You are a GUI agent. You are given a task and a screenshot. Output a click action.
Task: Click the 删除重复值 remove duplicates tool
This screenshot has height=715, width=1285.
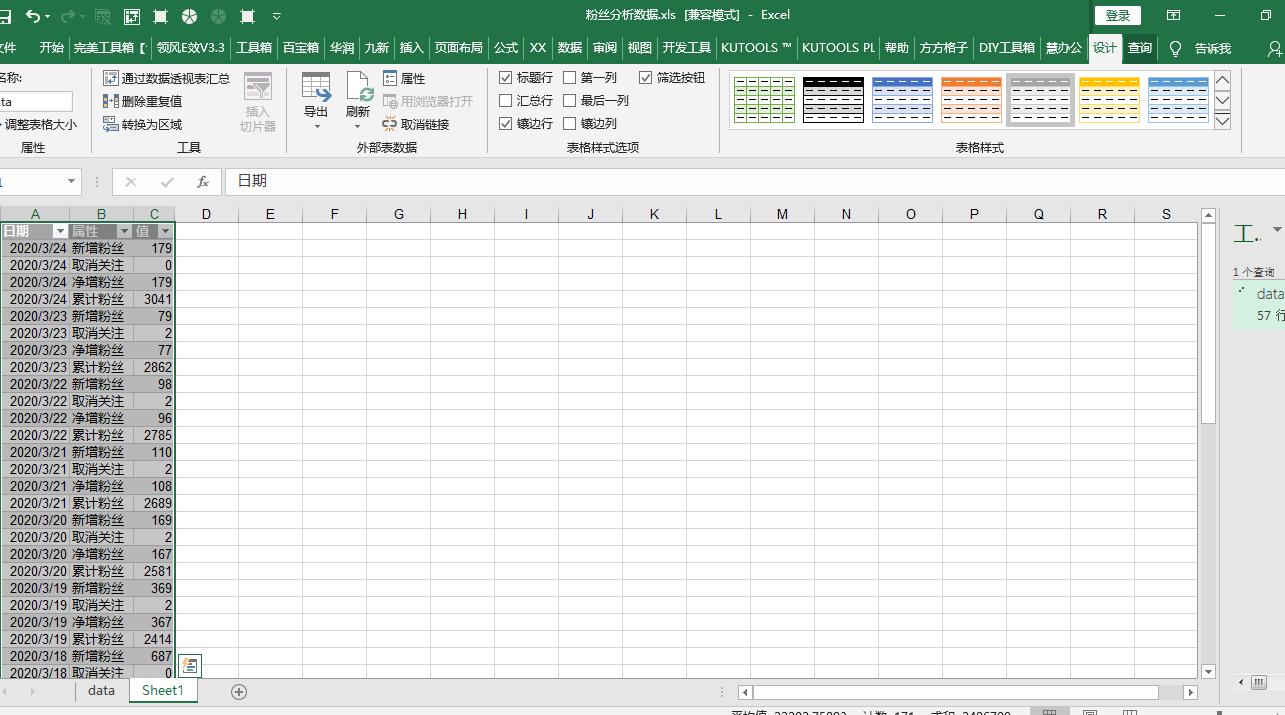[x=143, y=101]
